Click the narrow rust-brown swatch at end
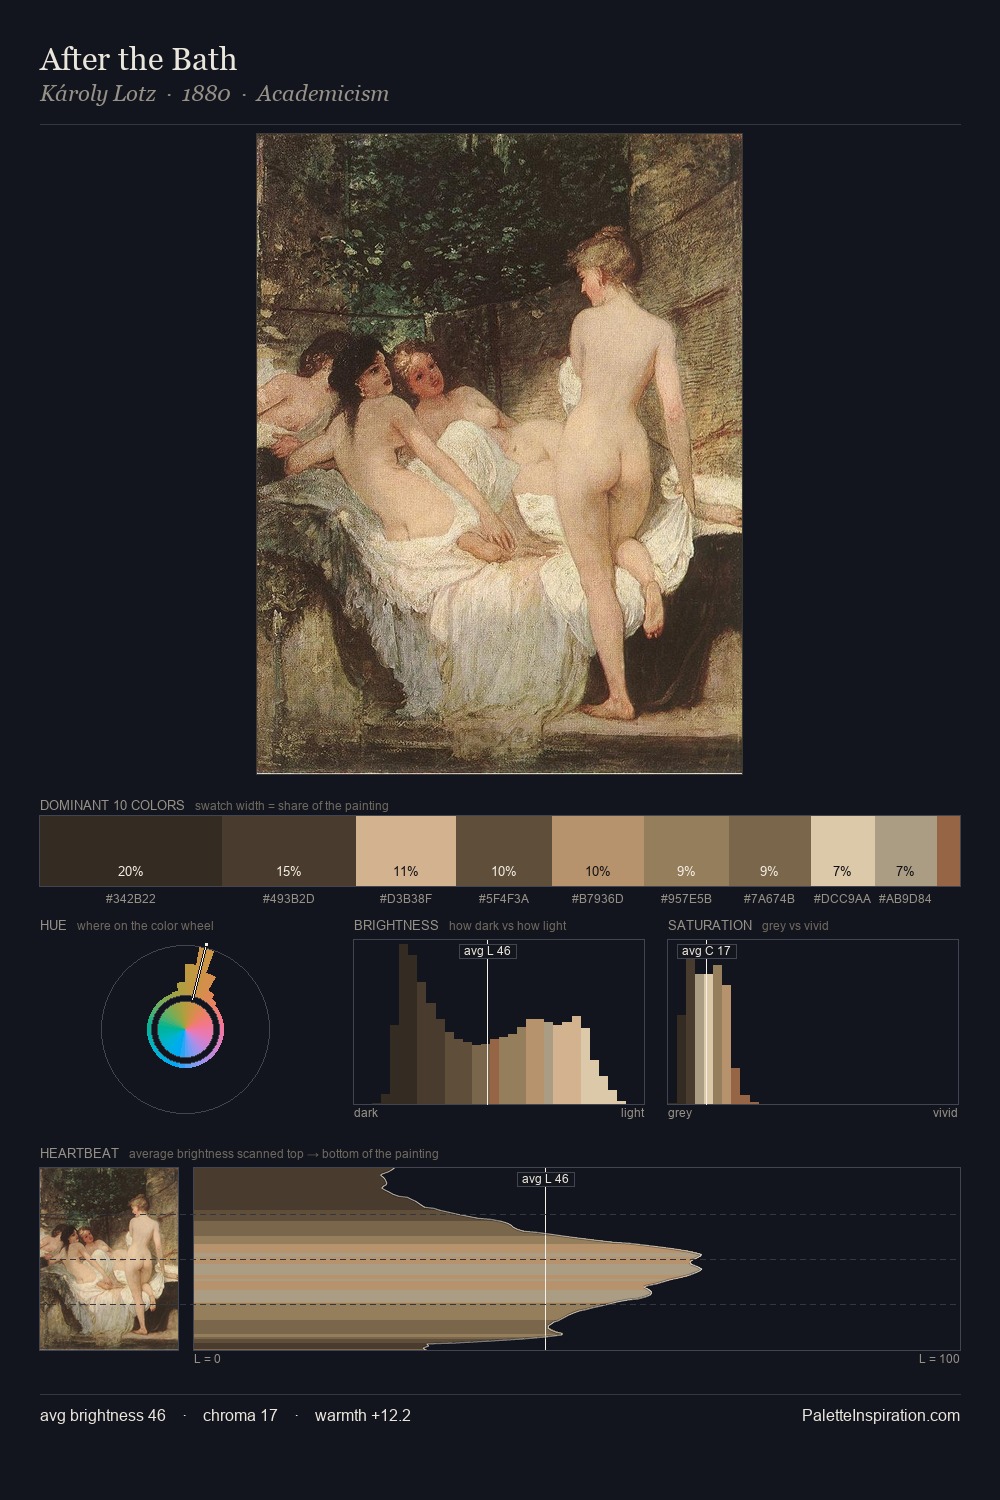This screenshot has width=1000, height=1500. click(948, 851)
